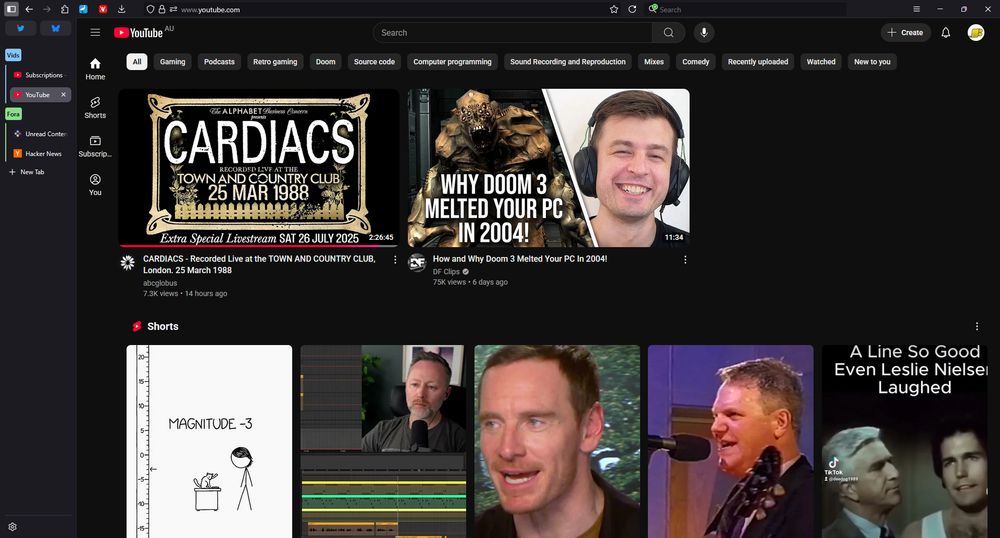Screen dimensions: 1000x538
Task: Bookmark this page with the star icon
Action: tap(614, 10)
